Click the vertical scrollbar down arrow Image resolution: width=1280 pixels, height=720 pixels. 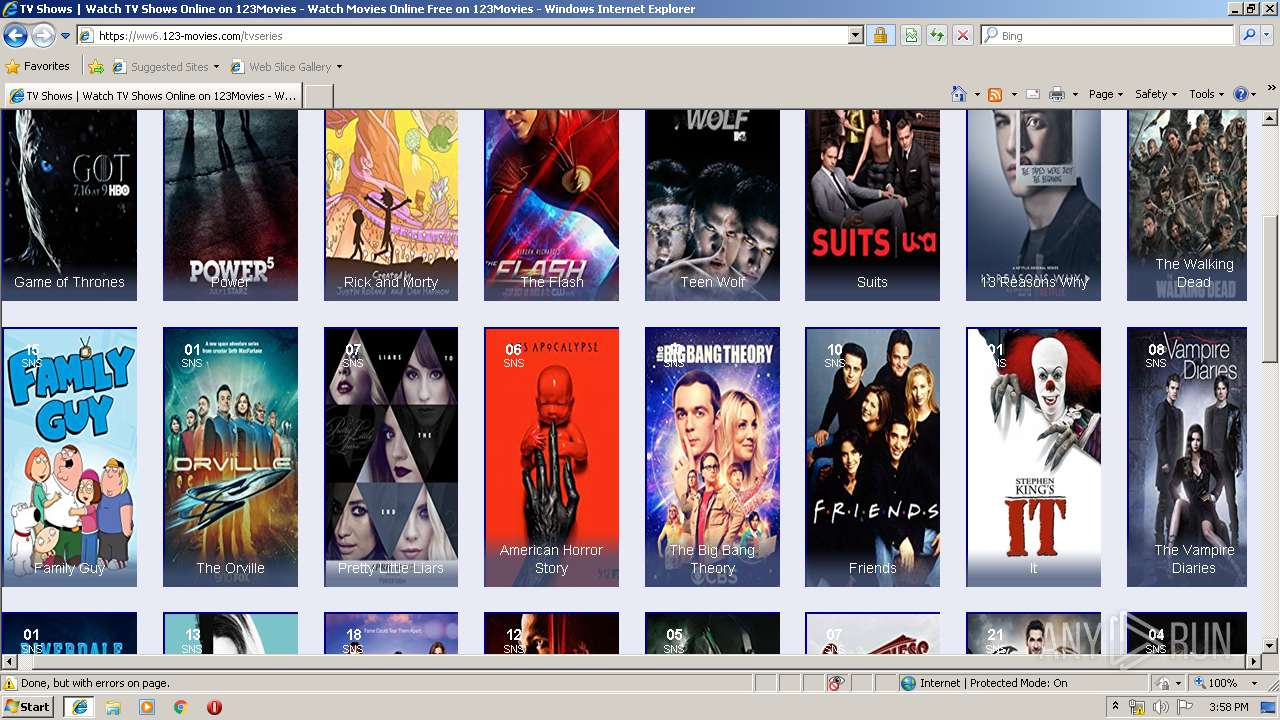1270,646
